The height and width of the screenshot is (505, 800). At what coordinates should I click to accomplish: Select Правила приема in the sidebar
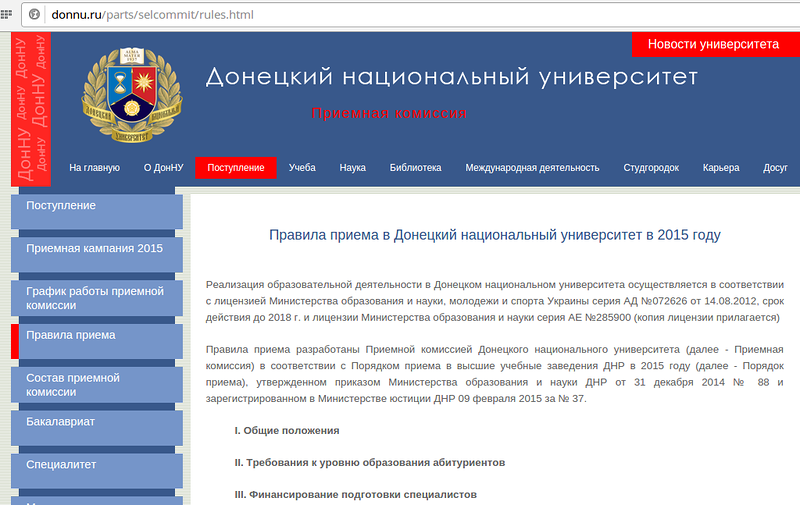pos(97,341)
